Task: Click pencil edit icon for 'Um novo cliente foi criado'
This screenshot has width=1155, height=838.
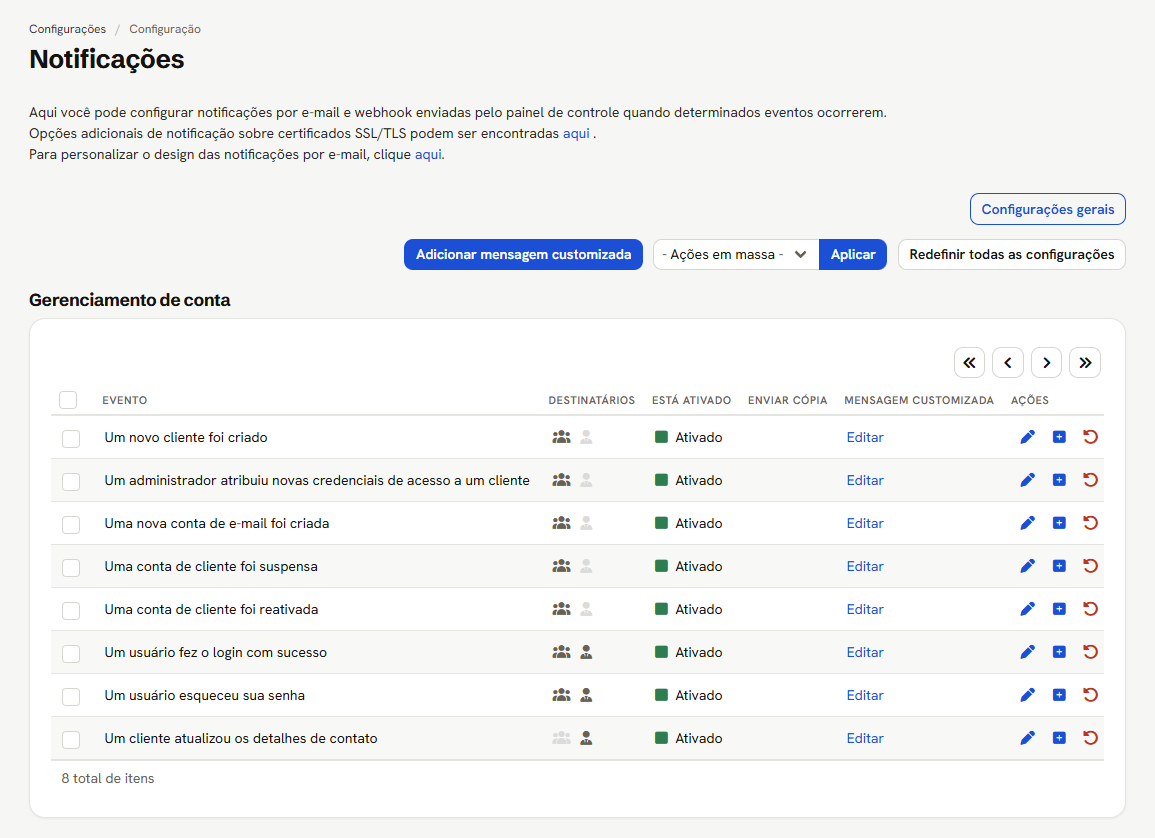Action: (1028, 437)
